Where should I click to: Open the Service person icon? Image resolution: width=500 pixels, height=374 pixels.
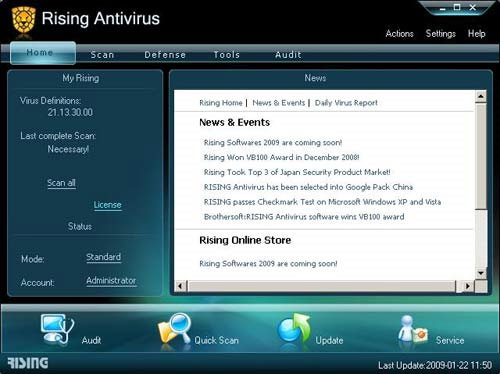point(412,329)
